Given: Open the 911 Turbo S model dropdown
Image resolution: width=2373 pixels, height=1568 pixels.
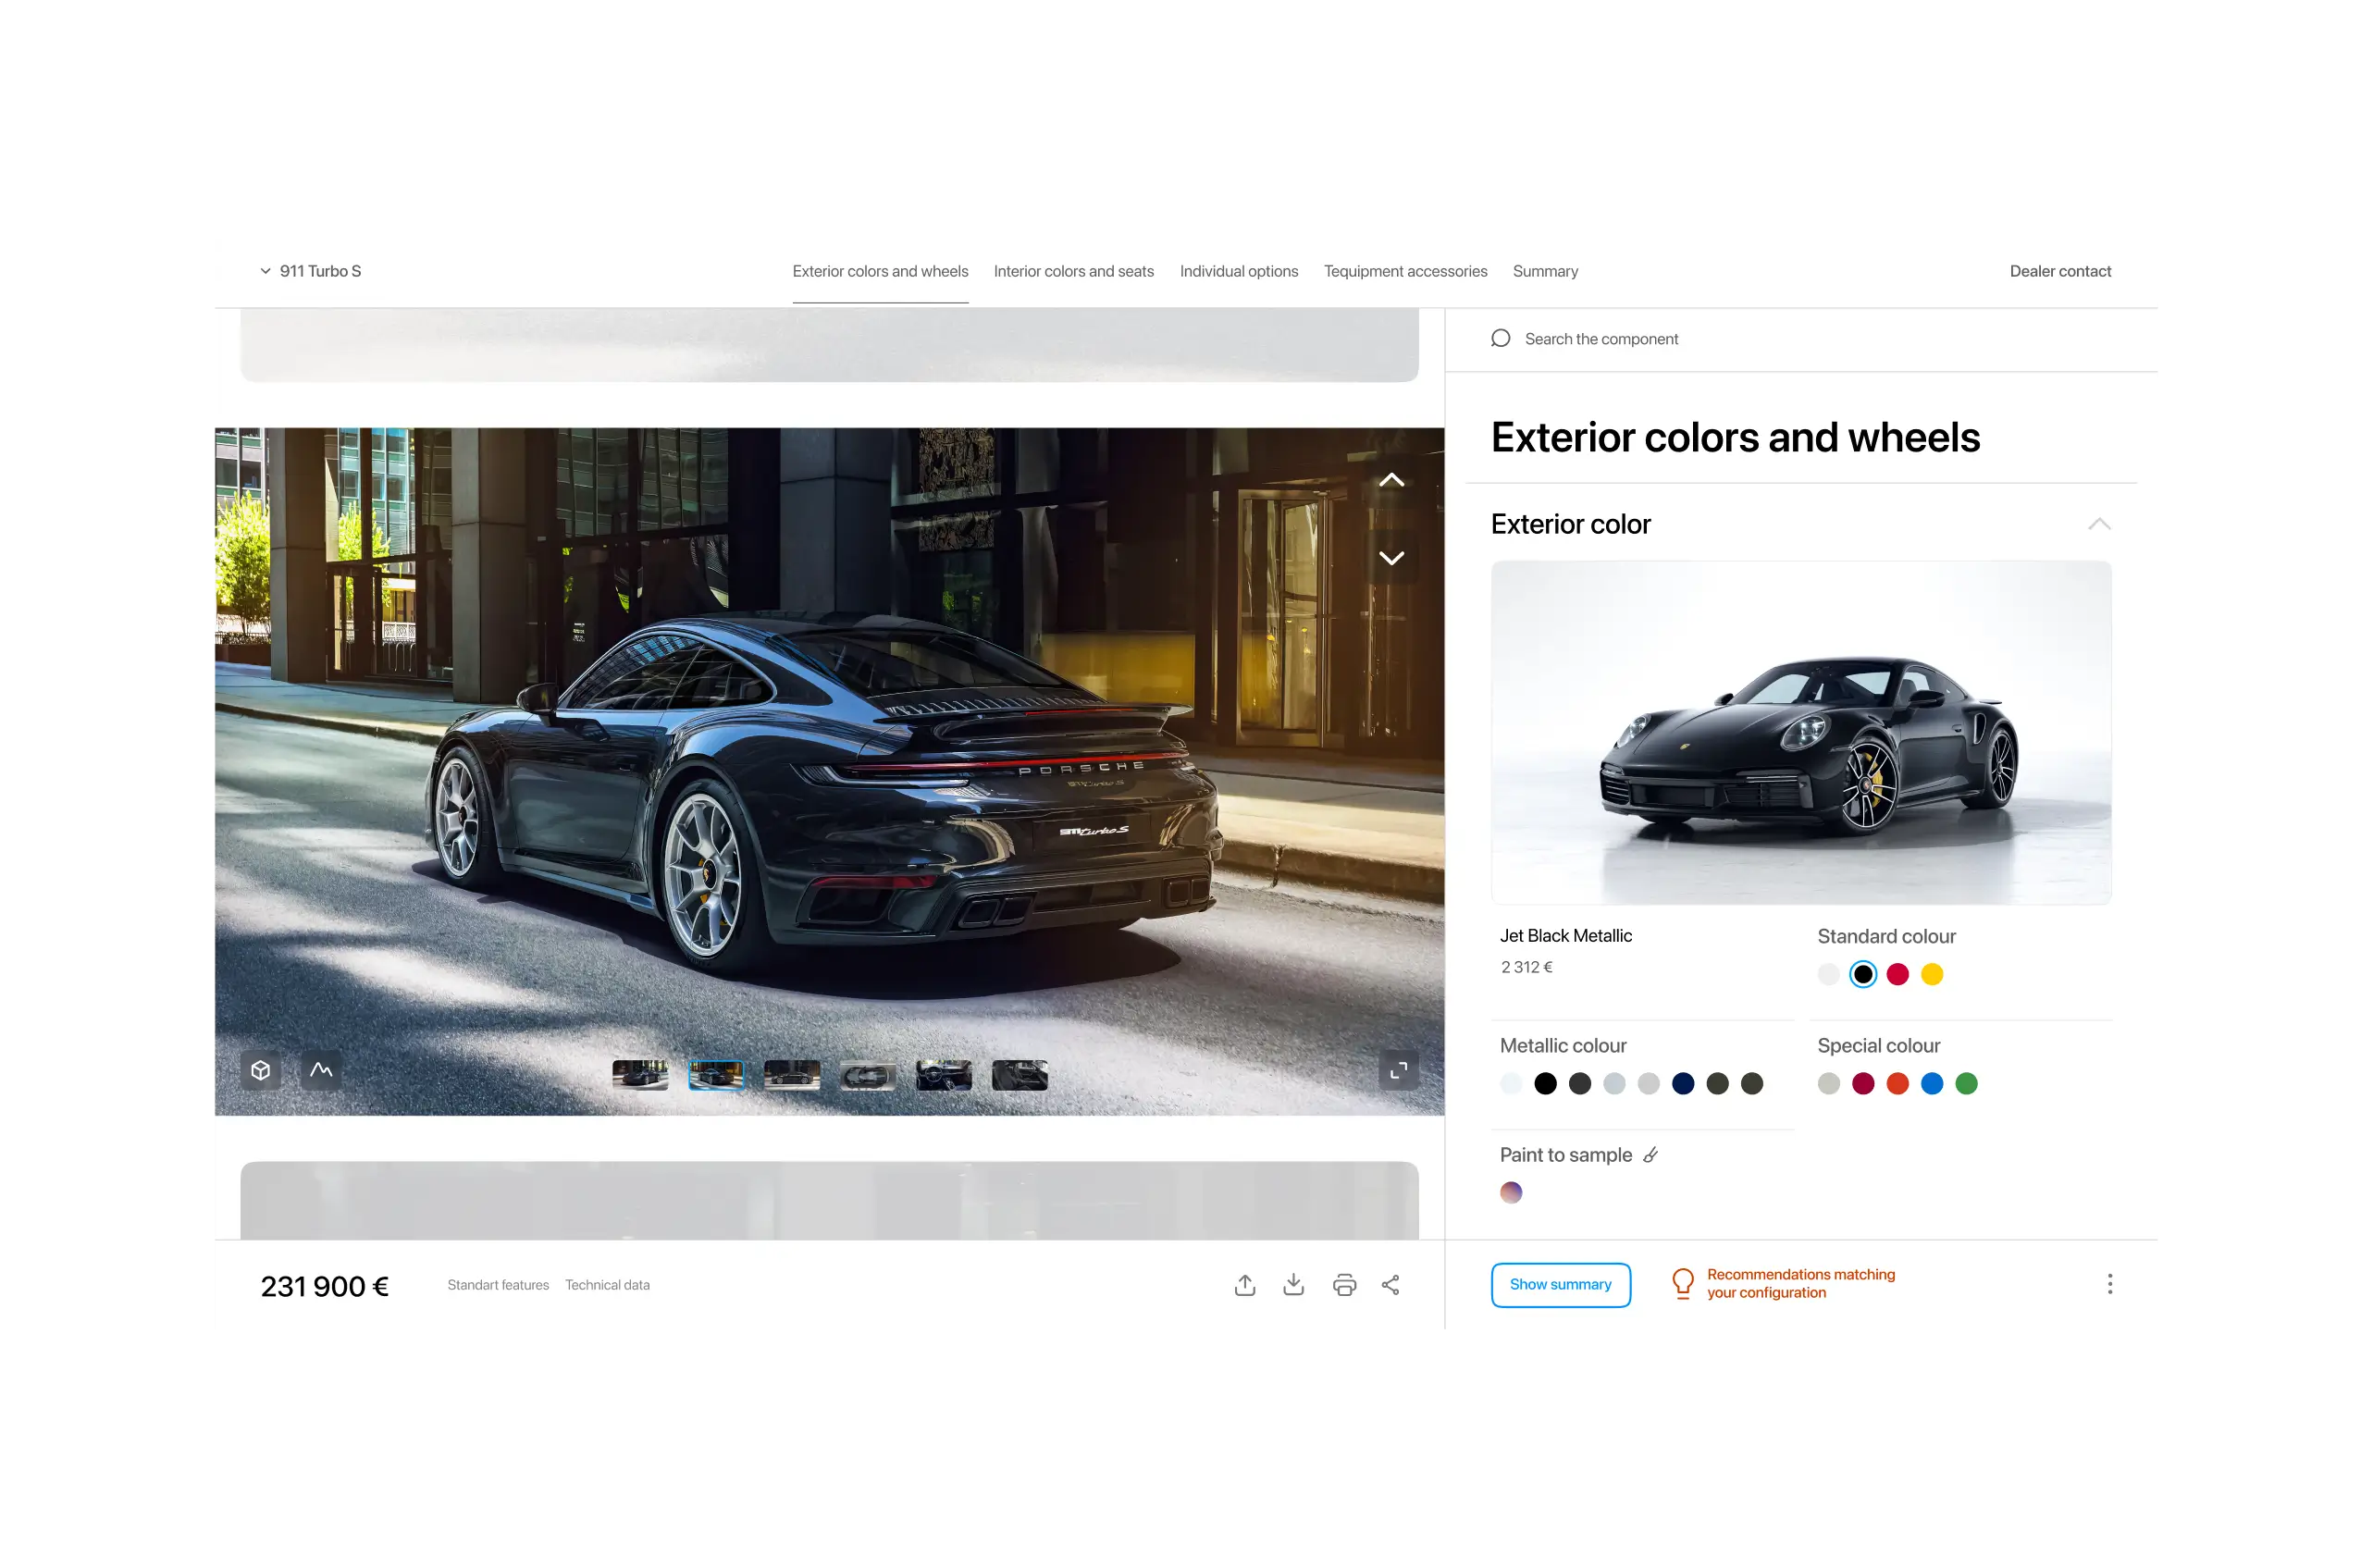Looking at the screenshot, I should click(310, 271).
